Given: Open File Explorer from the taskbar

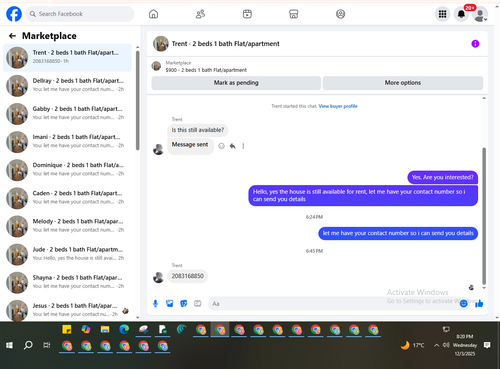Looking at the screenshot, I should pos(105,330).
